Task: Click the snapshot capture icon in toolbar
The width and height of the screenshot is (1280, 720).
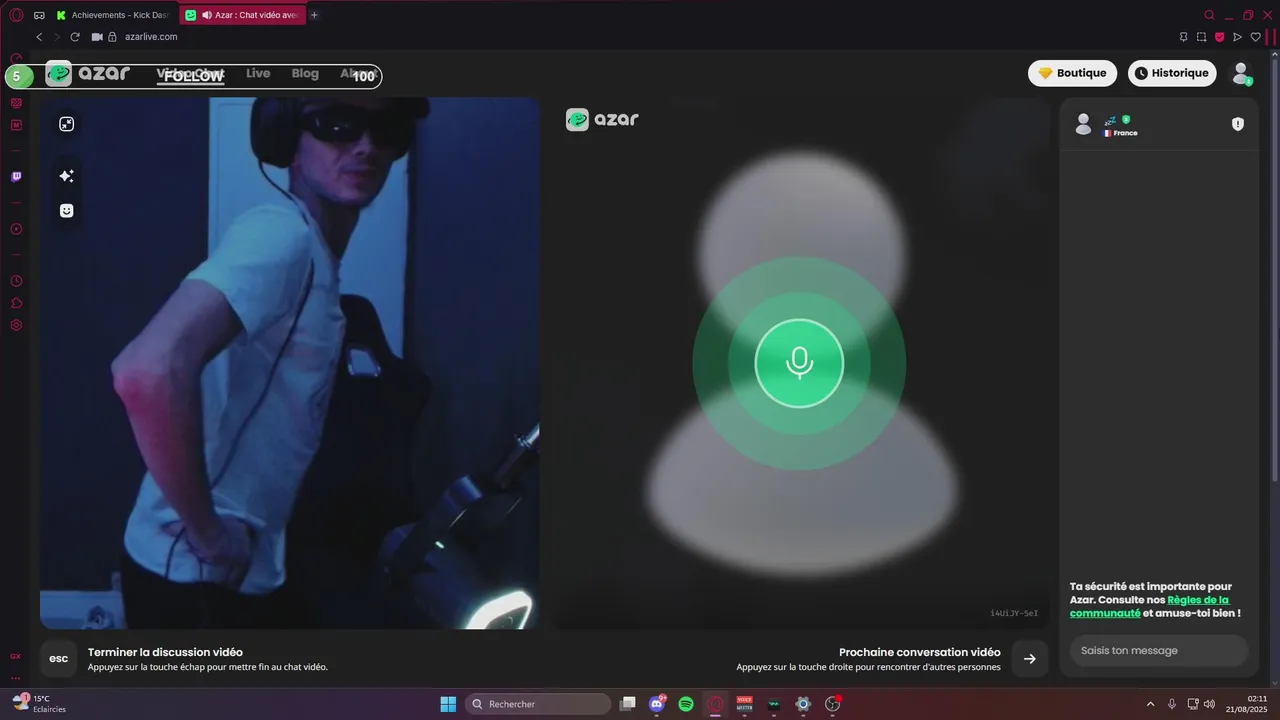Action: coord(1201,37)
